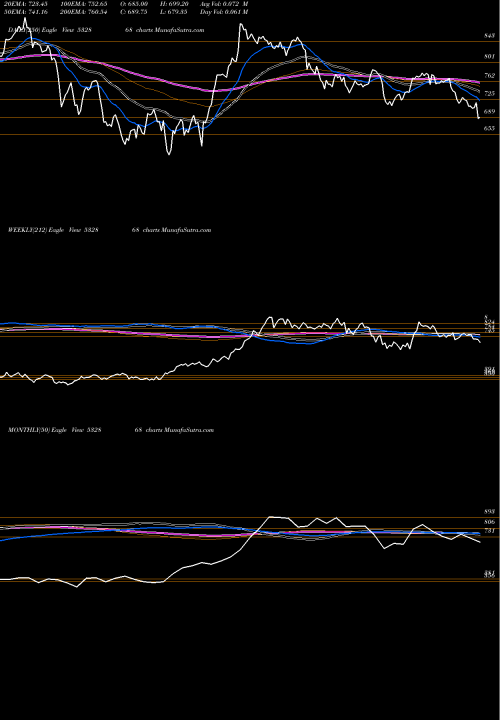Click the DAILY chart title text
This screenshot has width=500, height=720.
(x=106, y=30)
